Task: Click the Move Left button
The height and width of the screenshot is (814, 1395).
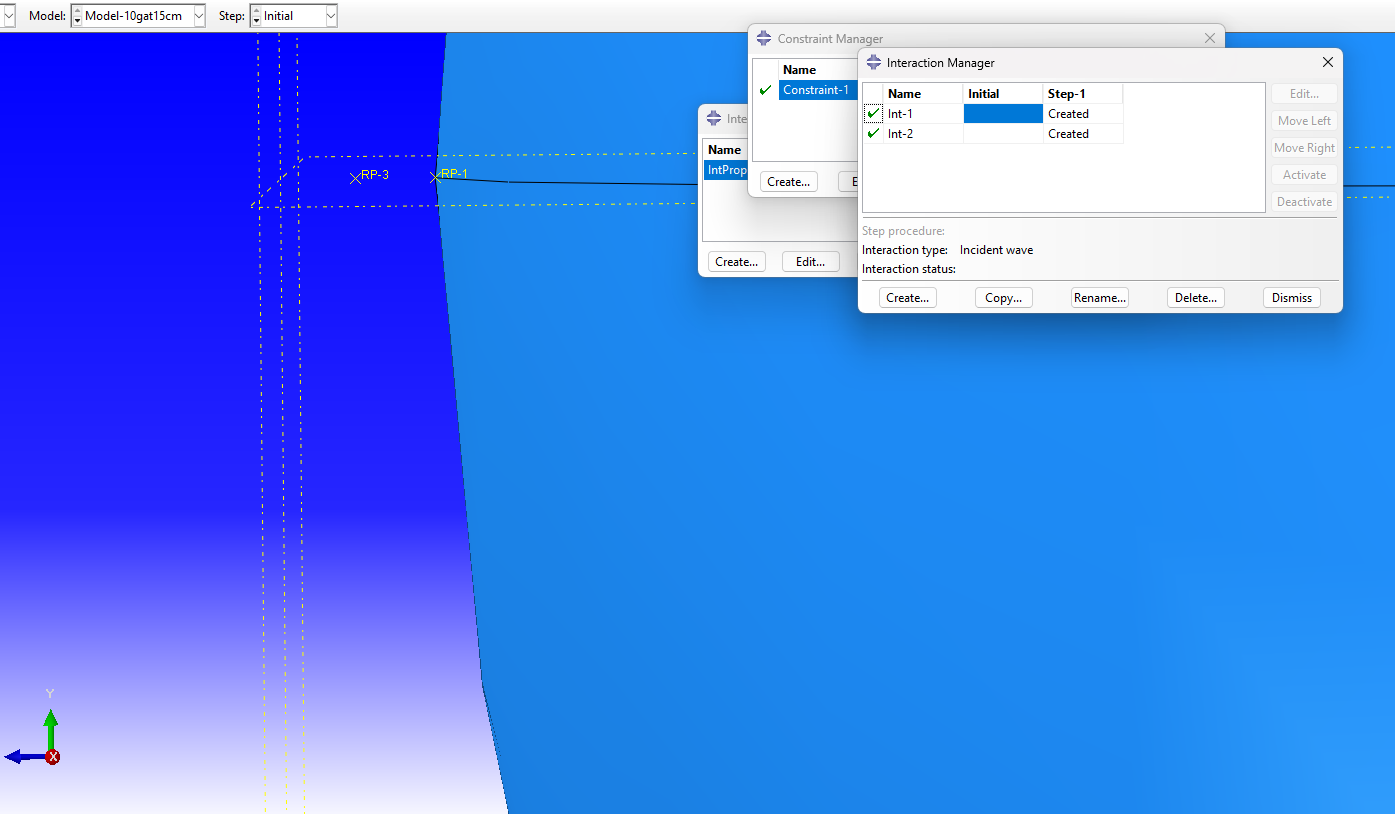Action: point(1305,120)
